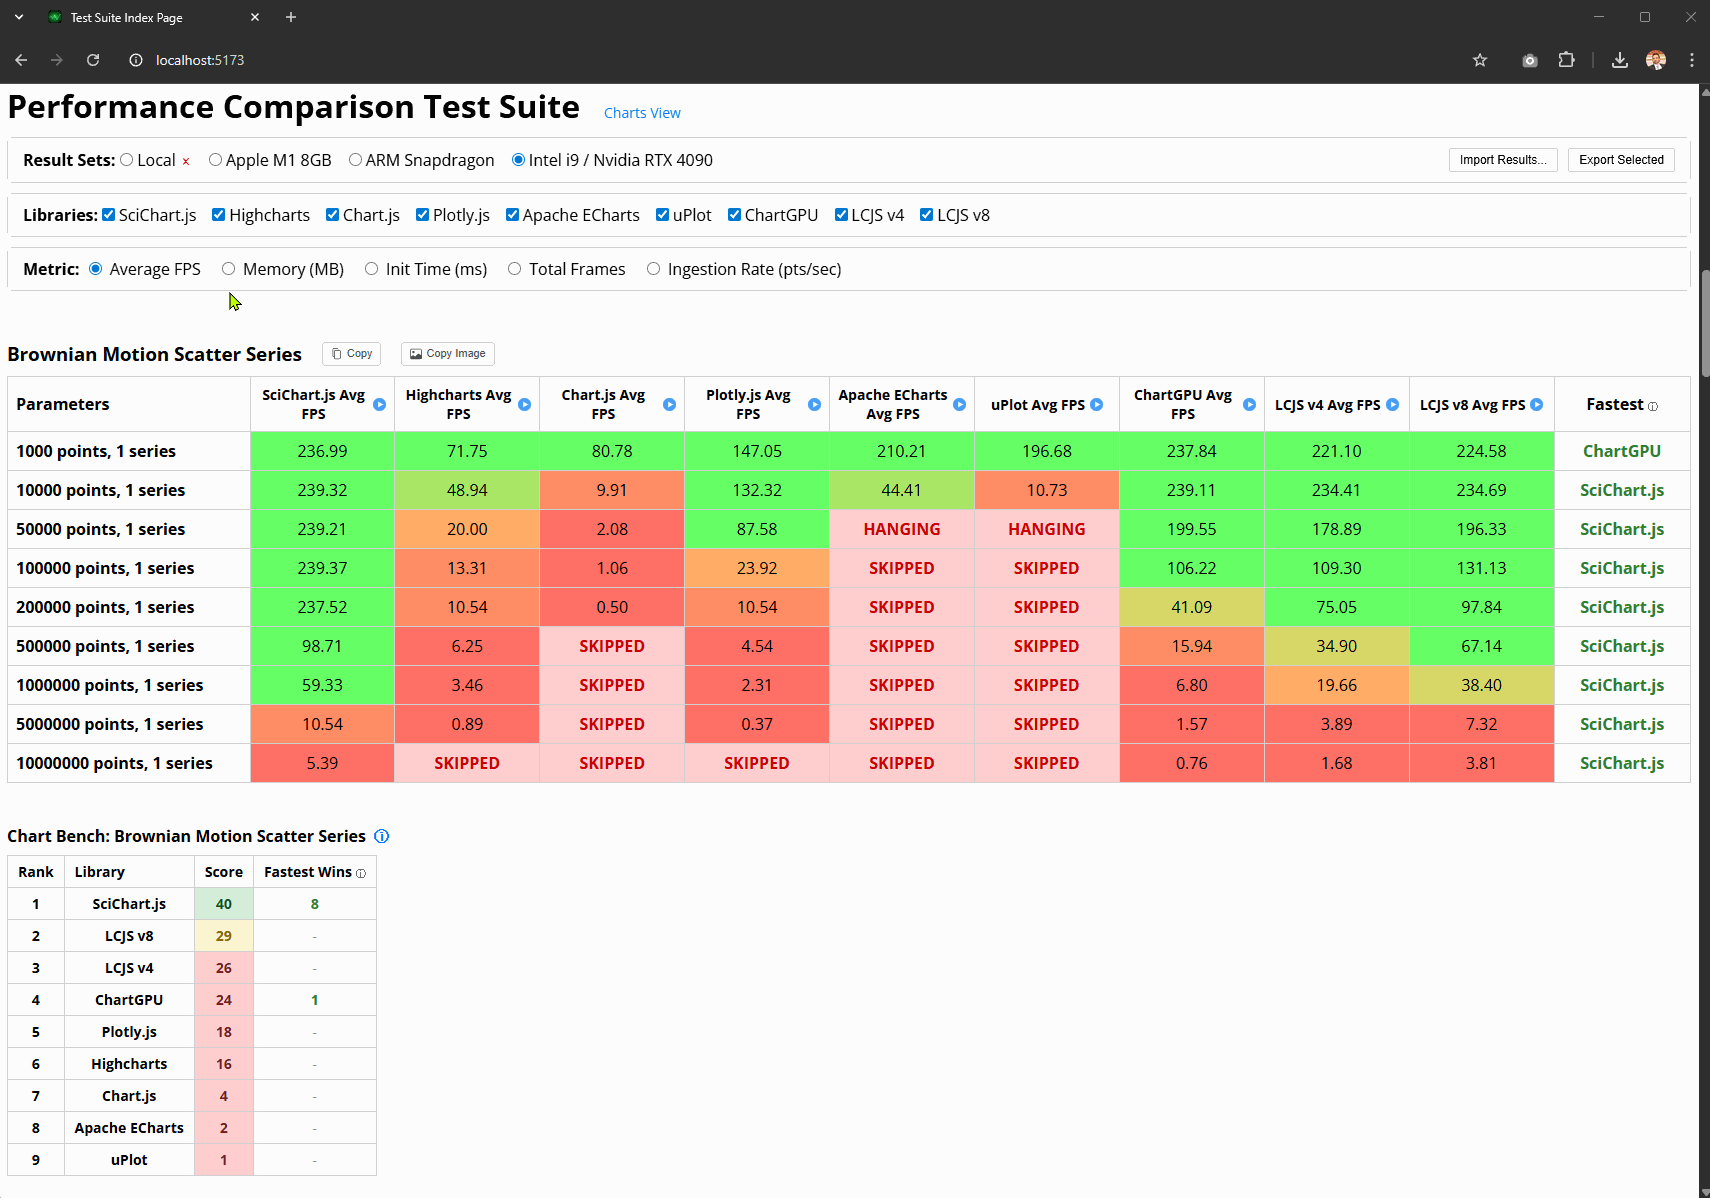
Task: Remove the Local result set with the red x
Action: click(x=186, y=160)
